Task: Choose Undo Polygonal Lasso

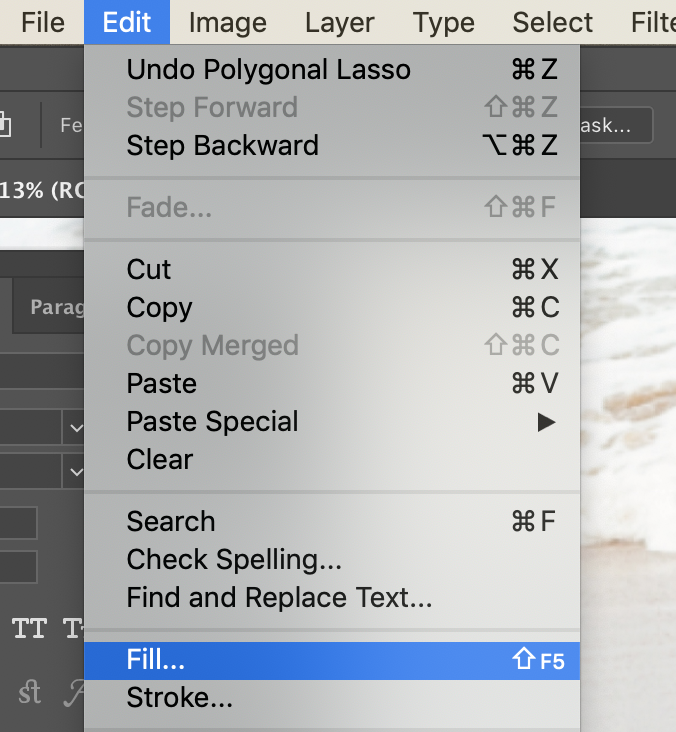Action: click(268, 70)
